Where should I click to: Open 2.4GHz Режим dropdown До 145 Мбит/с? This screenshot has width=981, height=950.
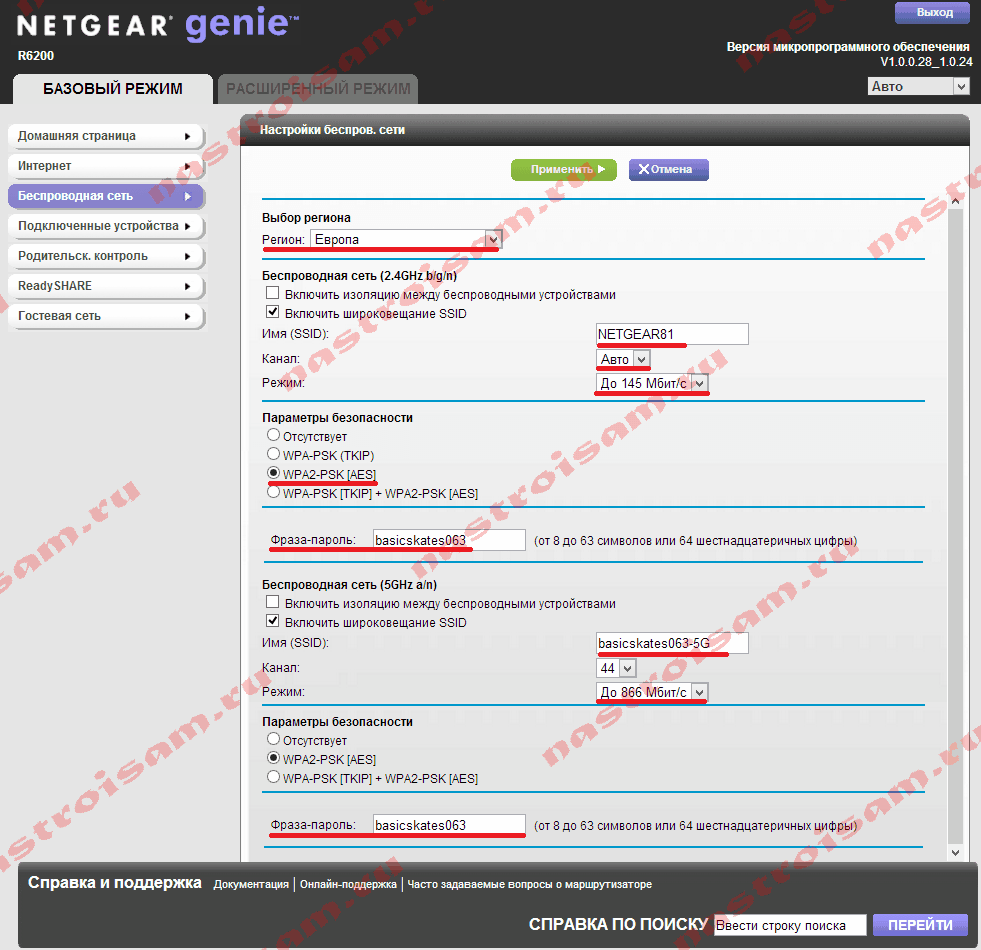(653, 383)
